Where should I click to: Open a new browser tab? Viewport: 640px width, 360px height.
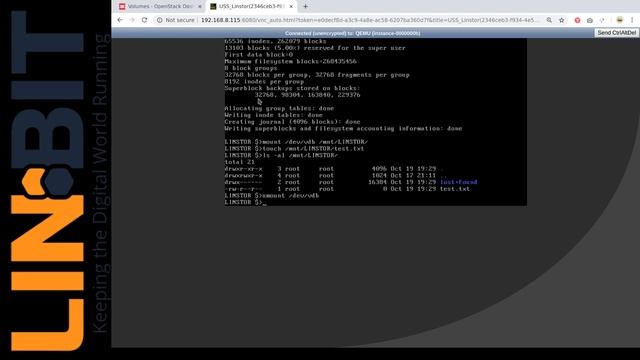[x=305, y=7]
